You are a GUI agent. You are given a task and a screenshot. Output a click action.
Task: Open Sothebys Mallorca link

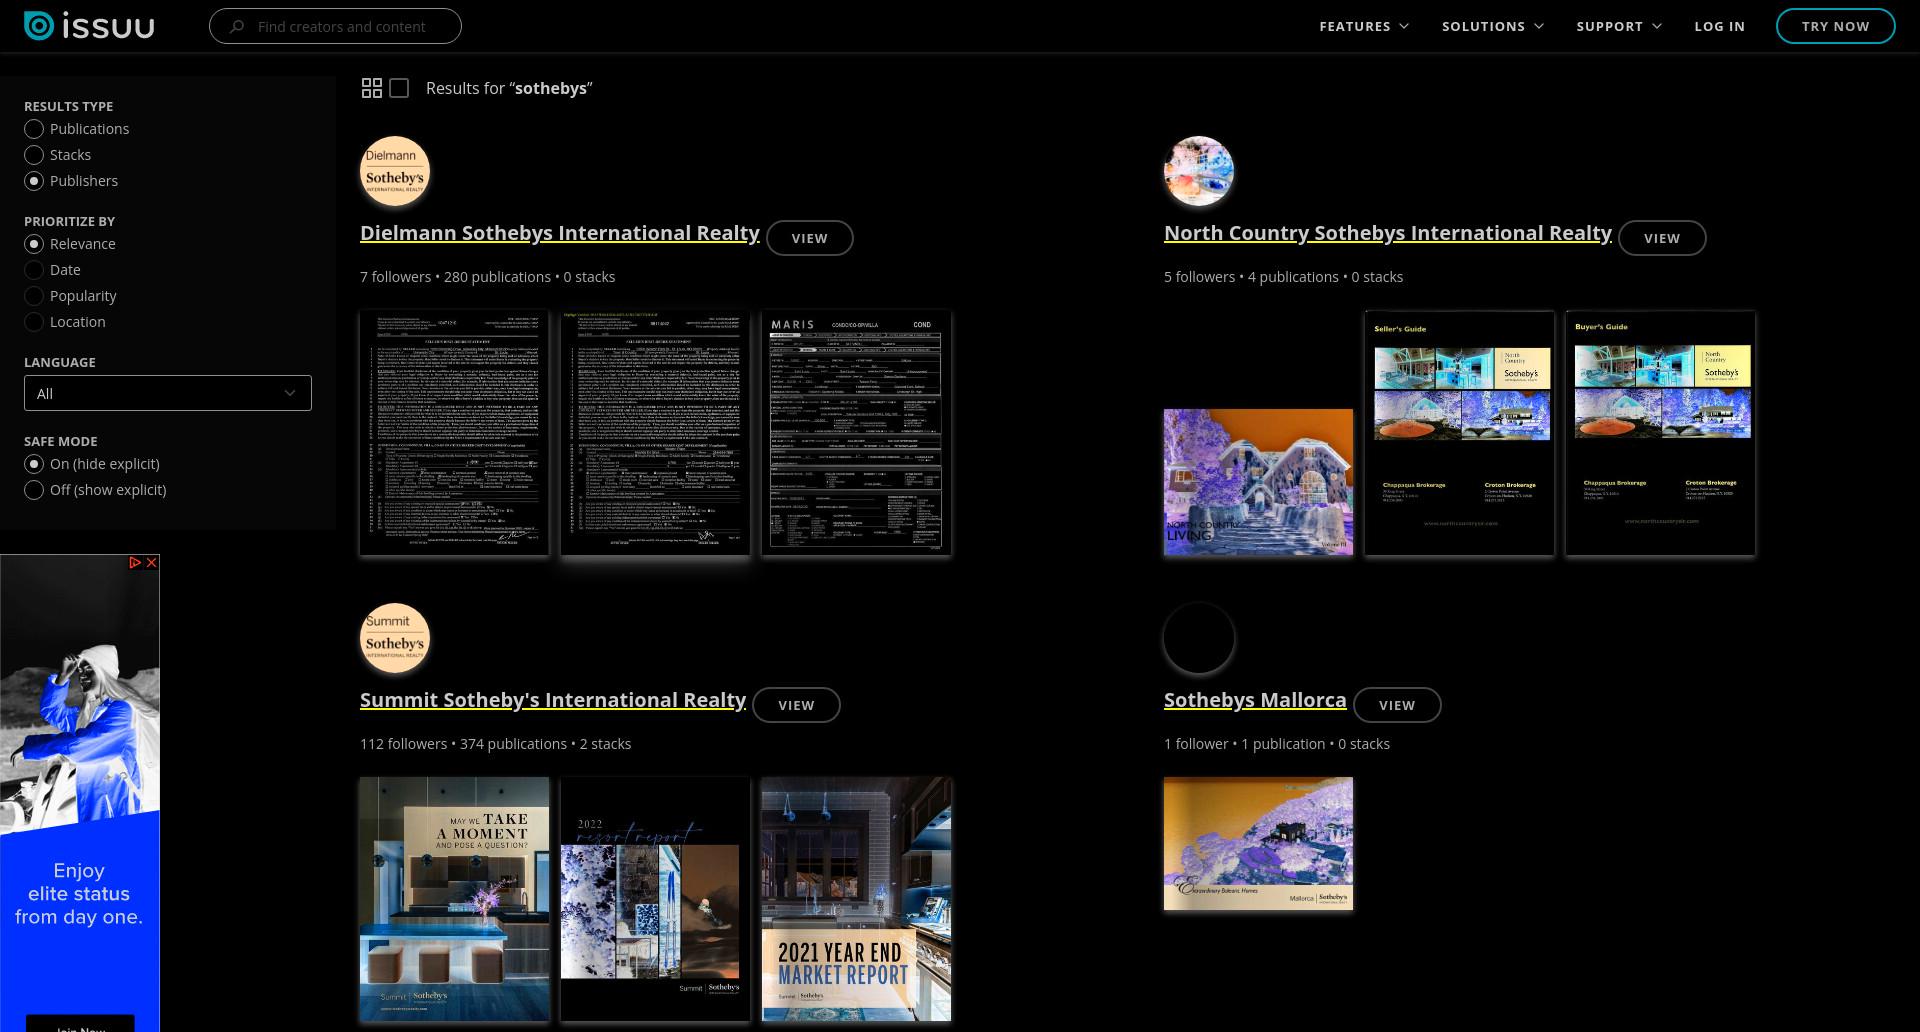tap(1255, 700)
